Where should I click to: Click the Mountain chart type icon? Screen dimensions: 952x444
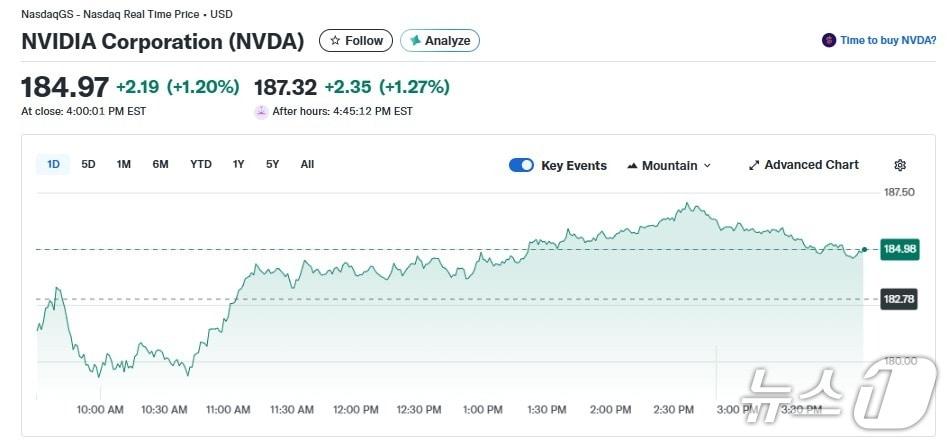coord(632,166)
